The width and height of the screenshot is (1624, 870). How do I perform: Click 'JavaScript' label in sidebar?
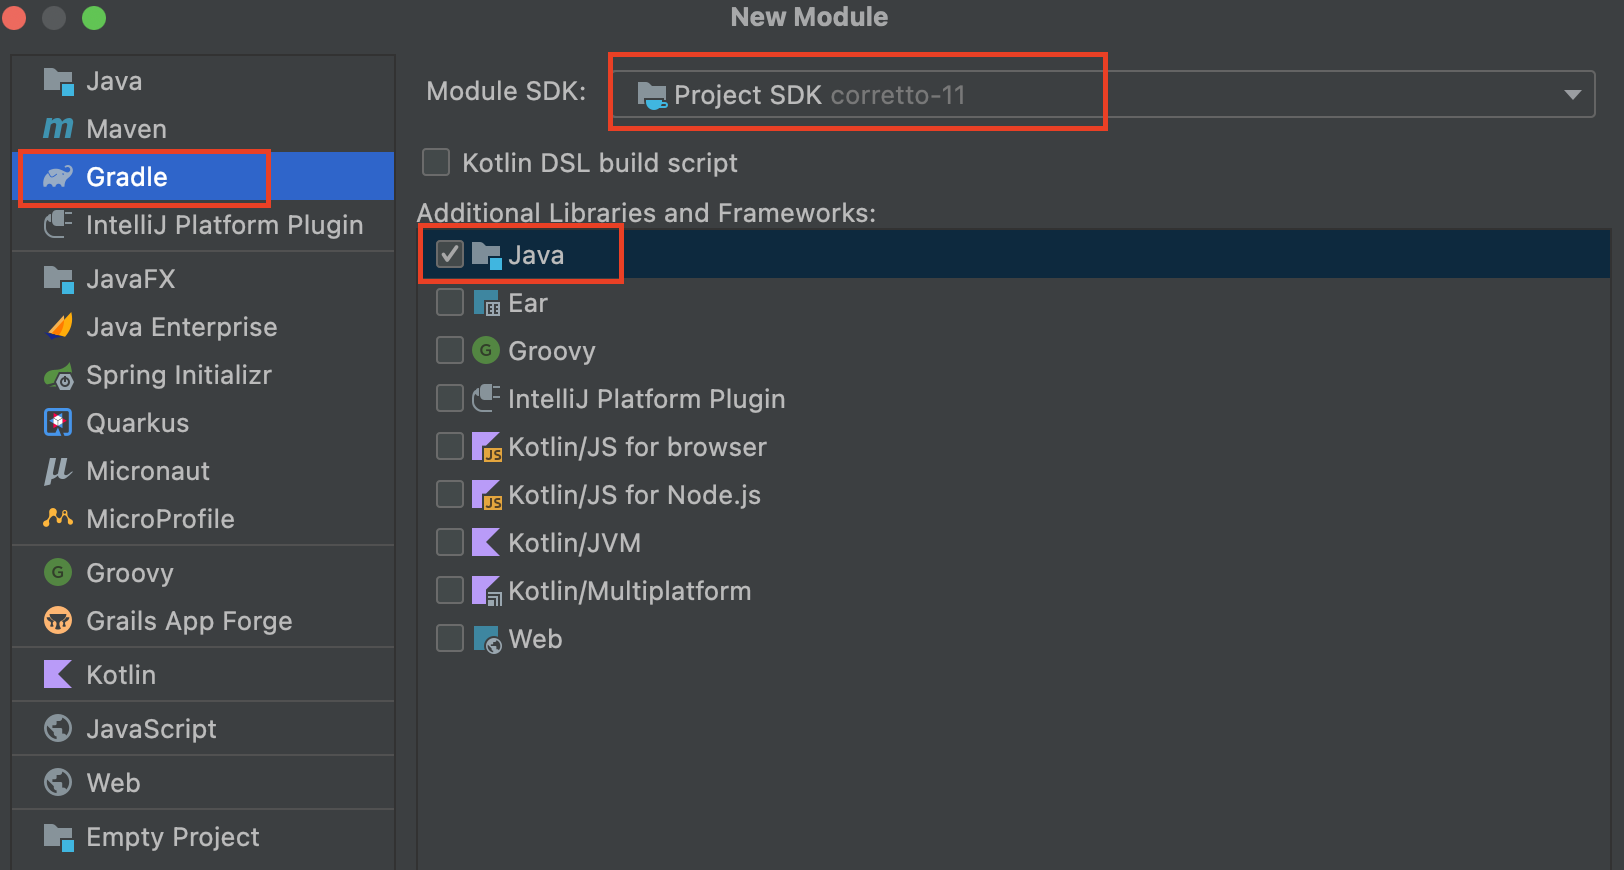point(151,730)
